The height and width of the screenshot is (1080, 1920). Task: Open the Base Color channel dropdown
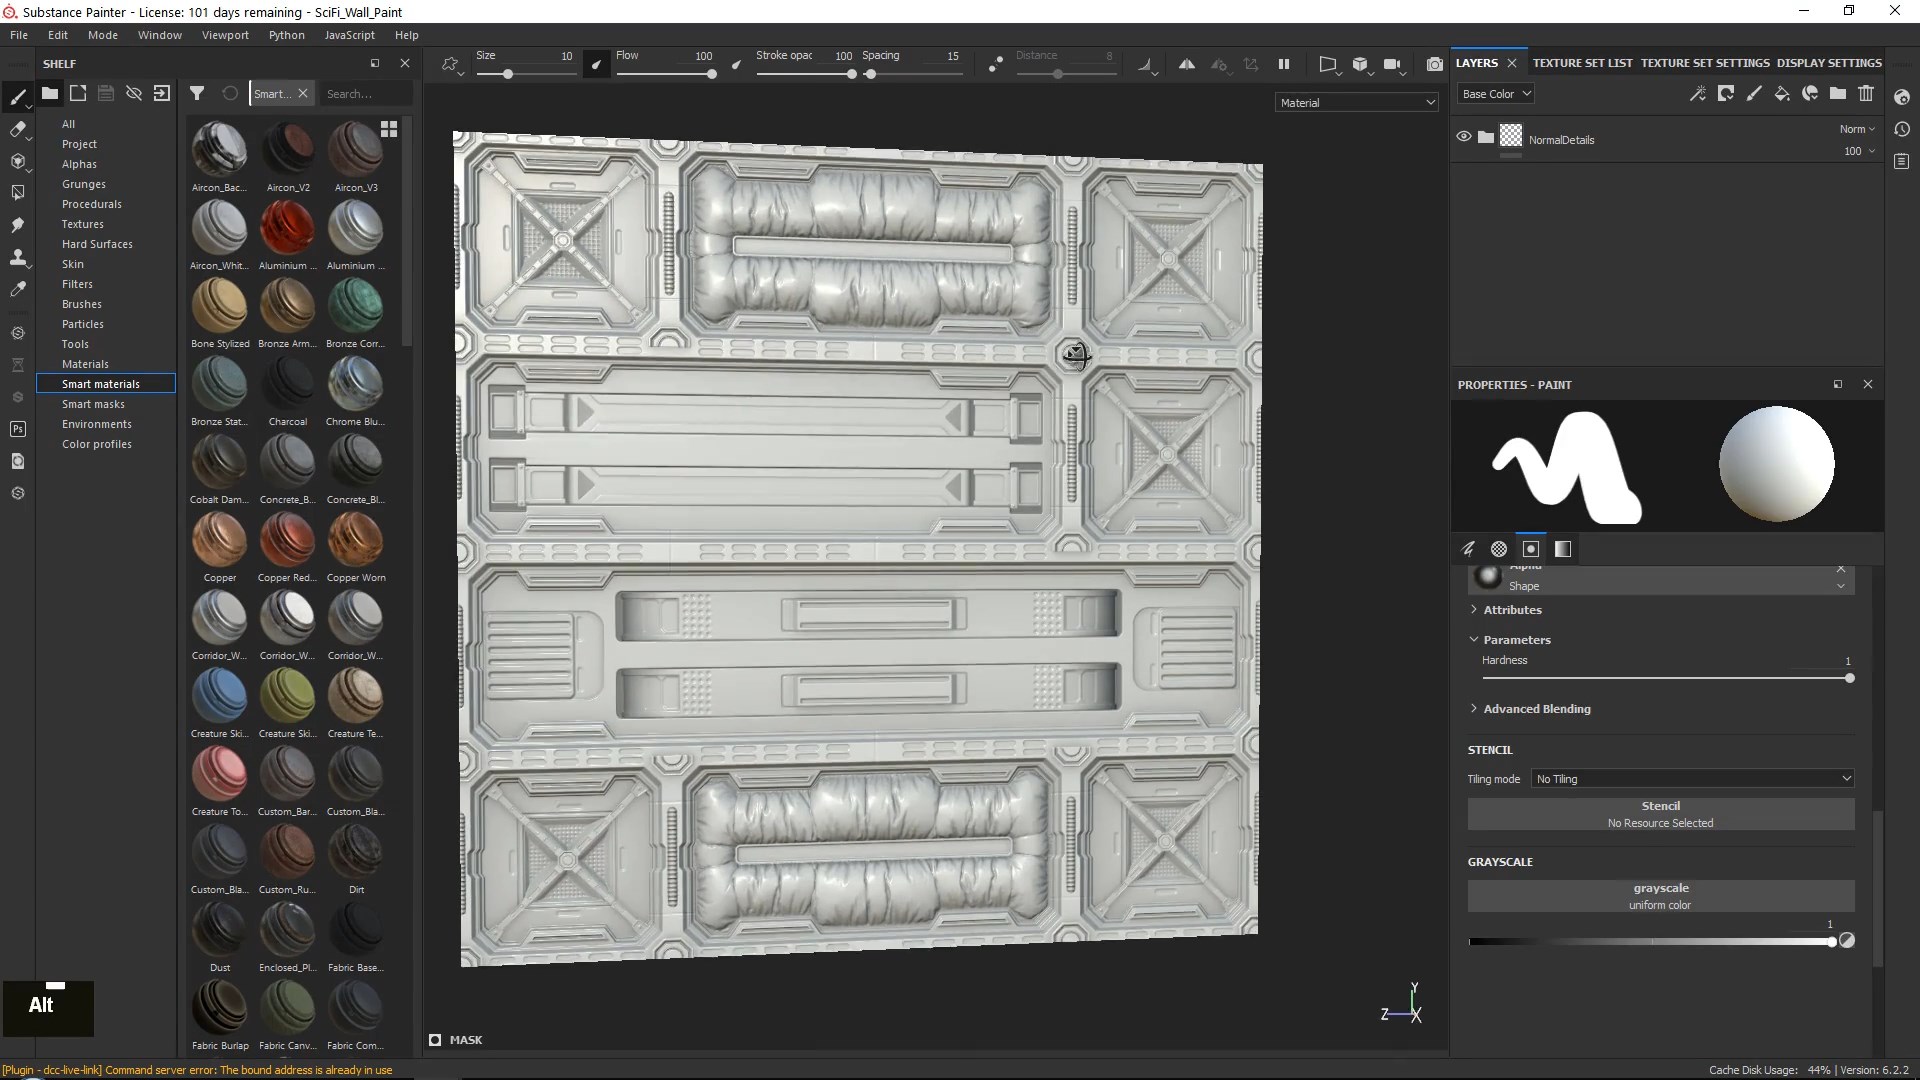[x=1496, y=94]
